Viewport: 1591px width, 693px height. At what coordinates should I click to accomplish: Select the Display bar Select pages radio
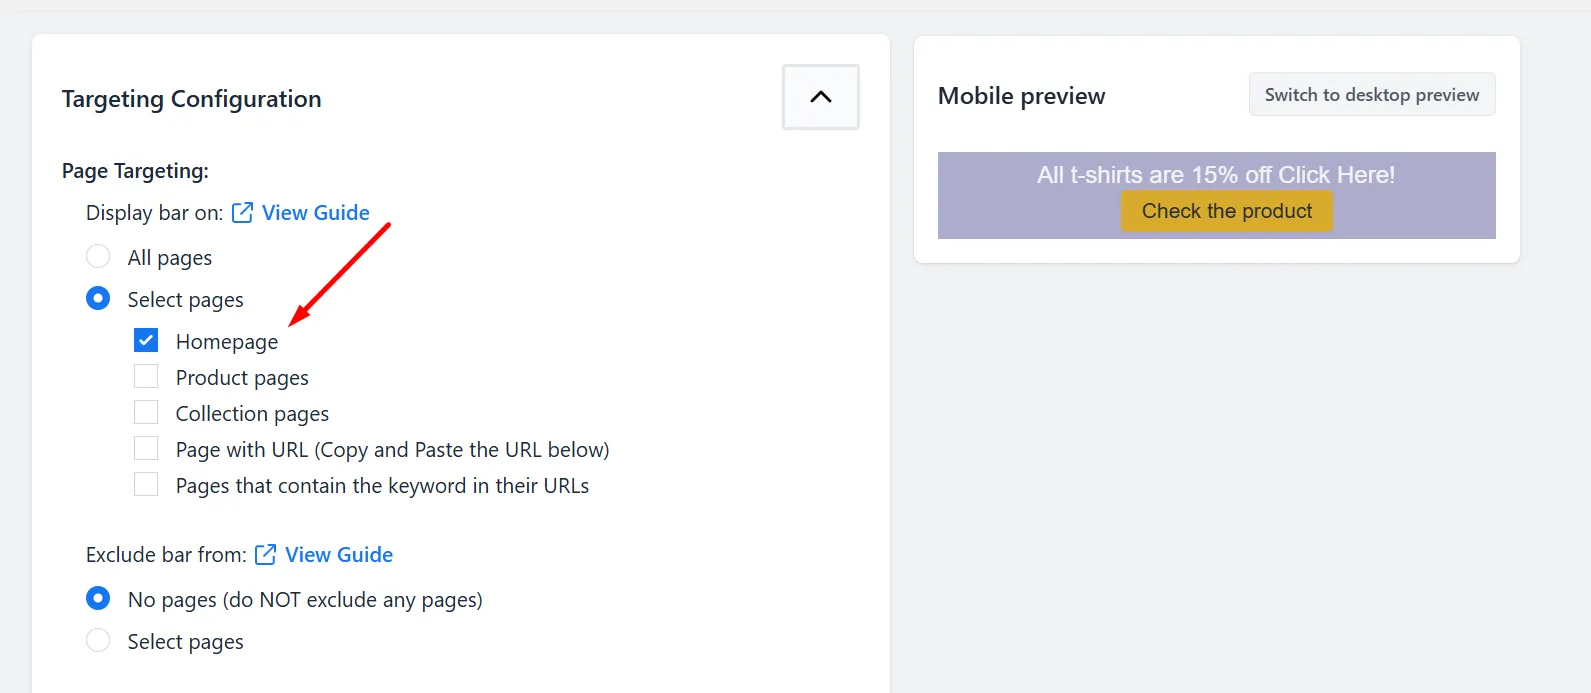[98, 299]
